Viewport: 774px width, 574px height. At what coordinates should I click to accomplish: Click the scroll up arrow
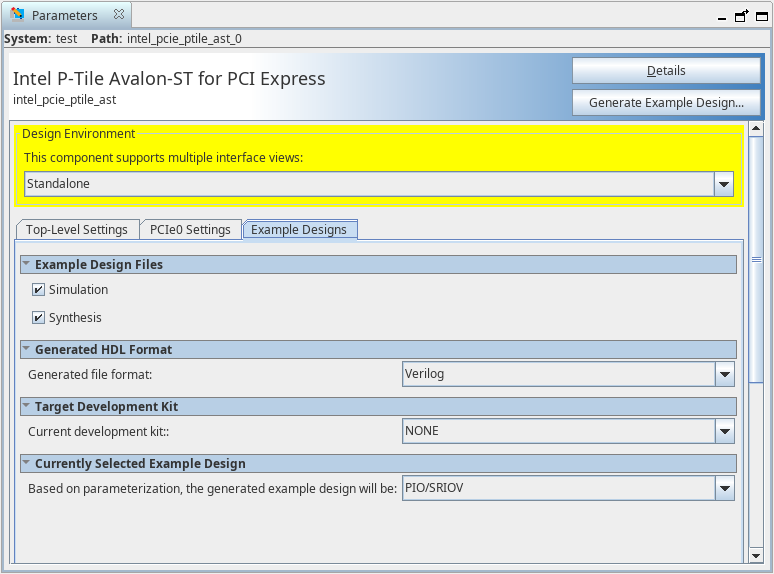(756, 129)
